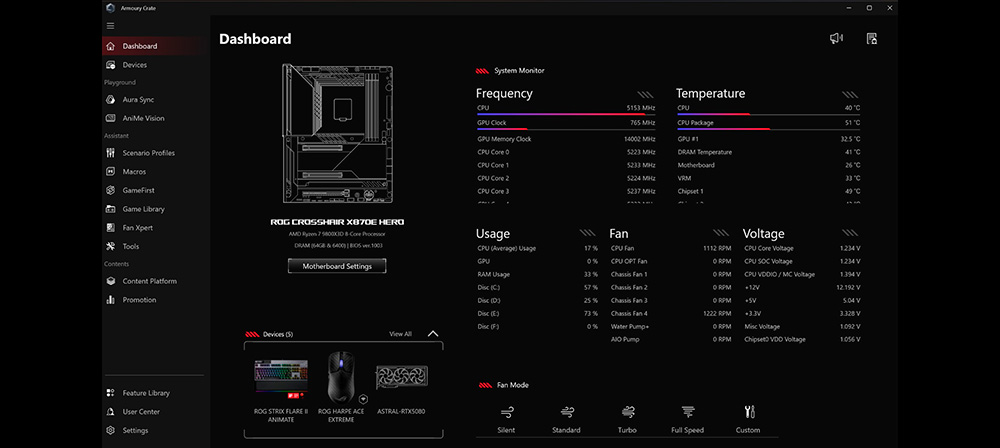Open the announcements megaphone icon

(x=836, y=38)
